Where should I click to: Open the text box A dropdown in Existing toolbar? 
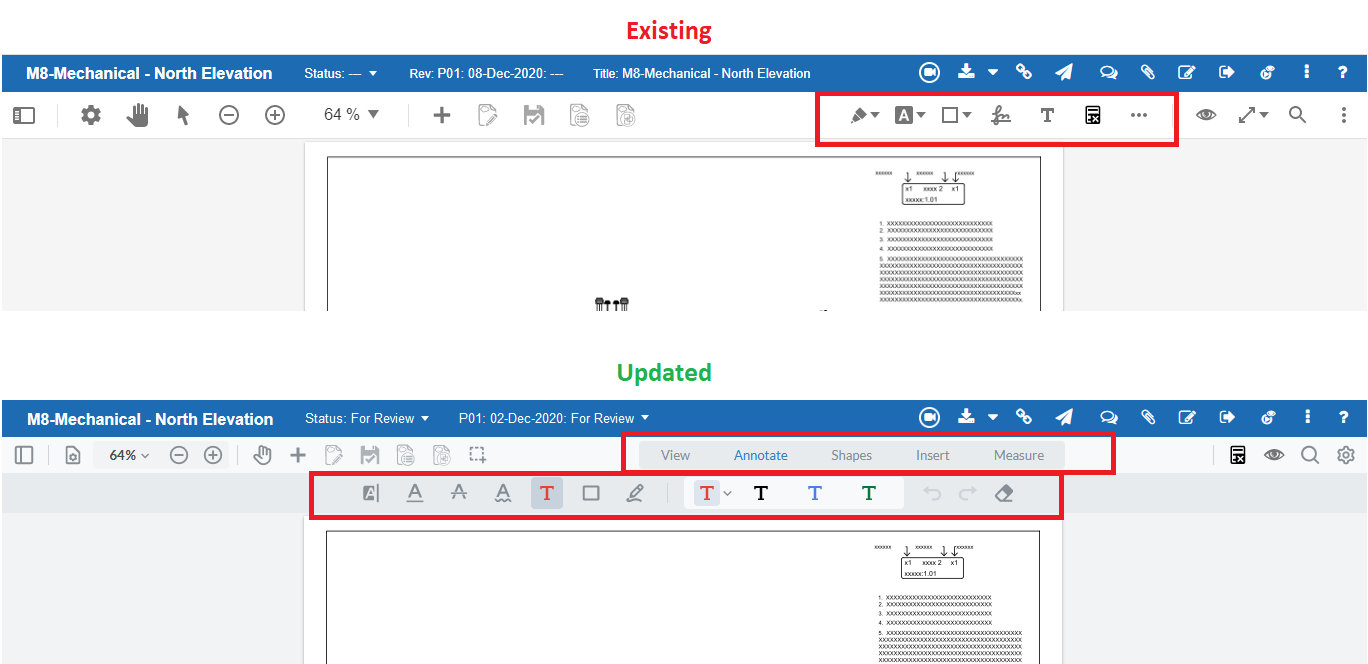coord(910,115)
